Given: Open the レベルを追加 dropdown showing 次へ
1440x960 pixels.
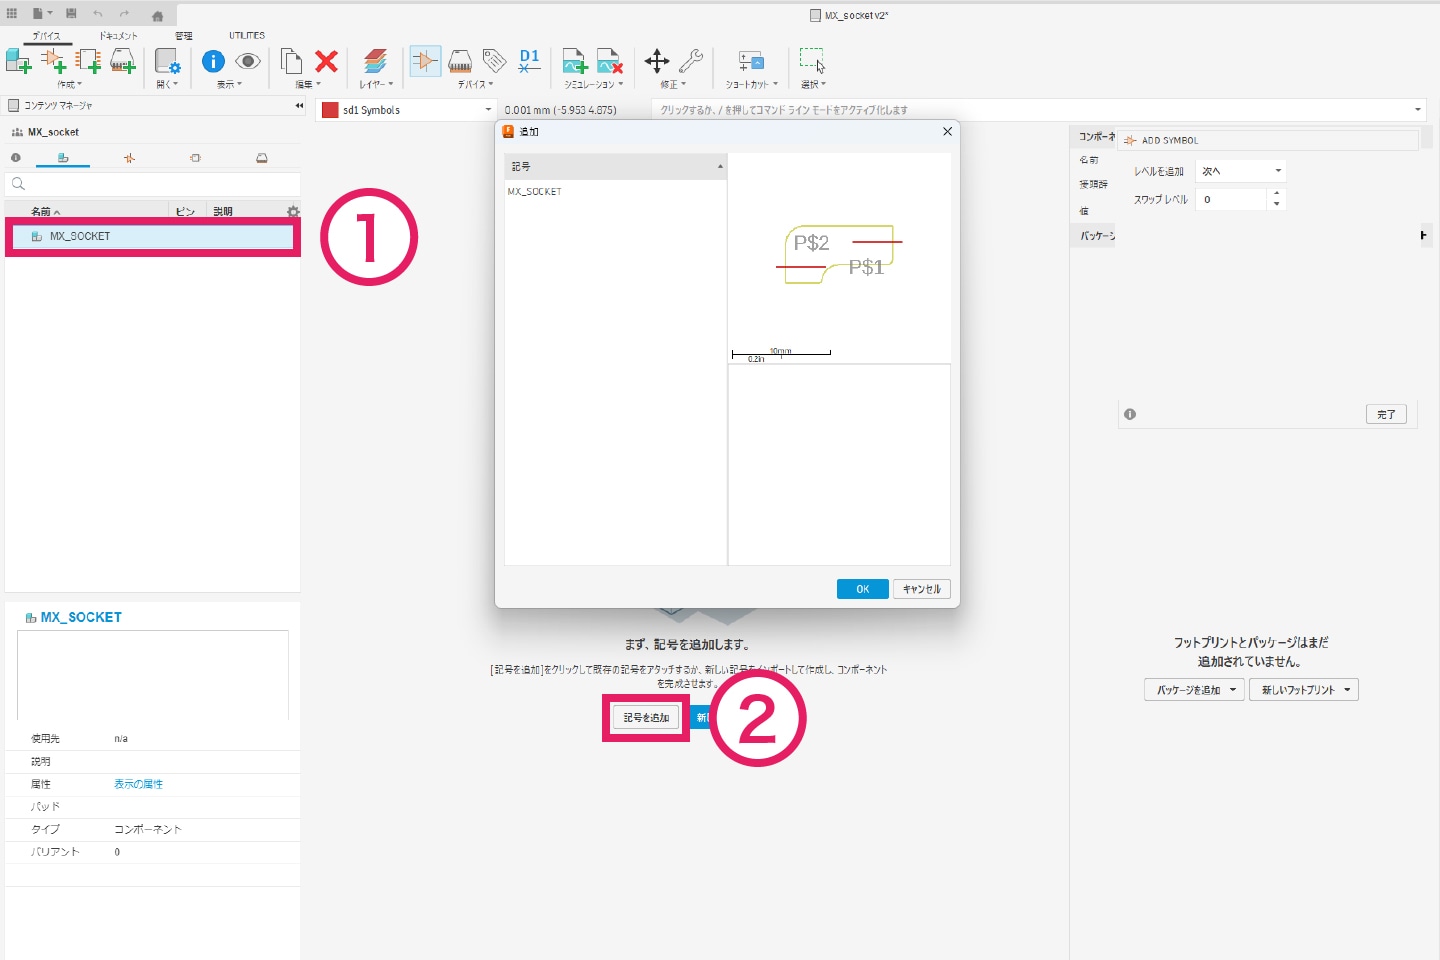Looking at the screenshot, I should (1240, 171).
